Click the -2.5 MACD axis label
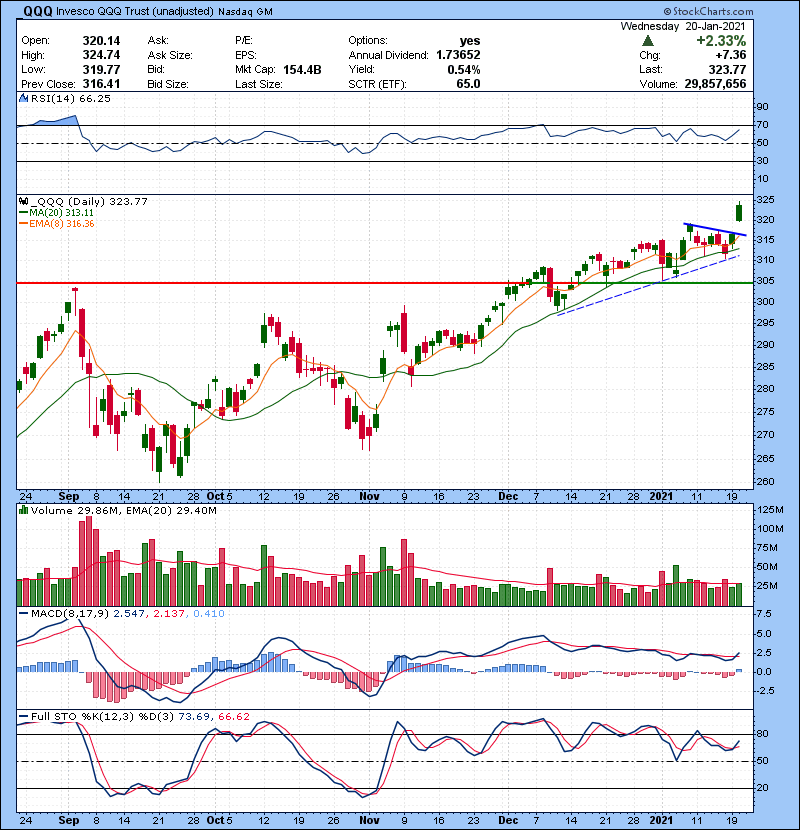The width and height of the screenshot is (800, 830). coord(766,691)
